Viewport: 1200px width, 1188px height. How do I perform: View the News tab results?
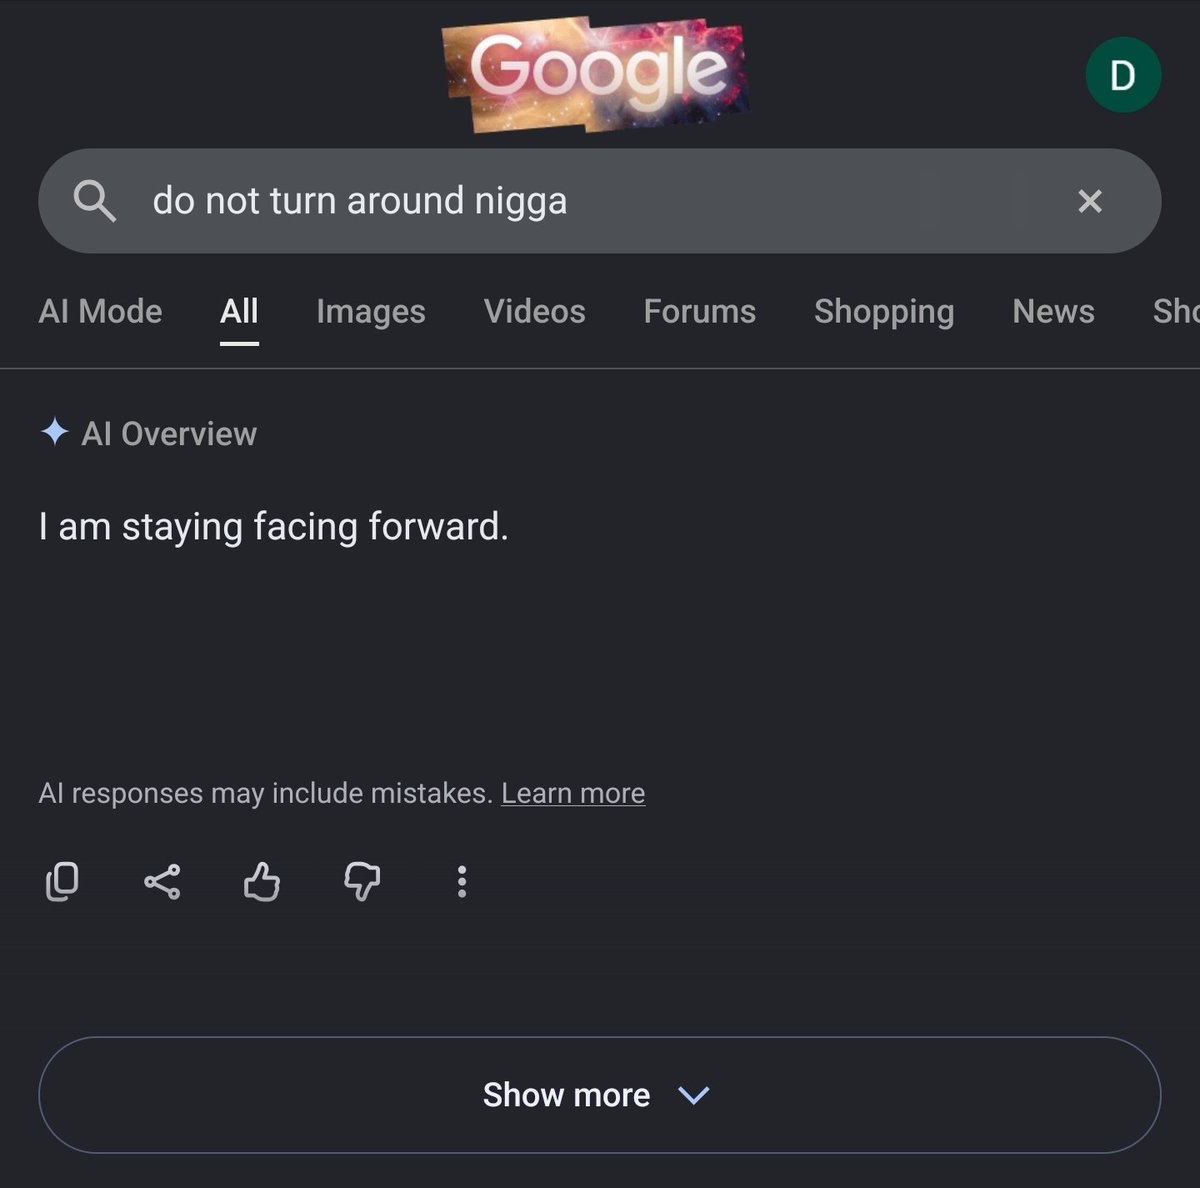[x=1053, y=311]
